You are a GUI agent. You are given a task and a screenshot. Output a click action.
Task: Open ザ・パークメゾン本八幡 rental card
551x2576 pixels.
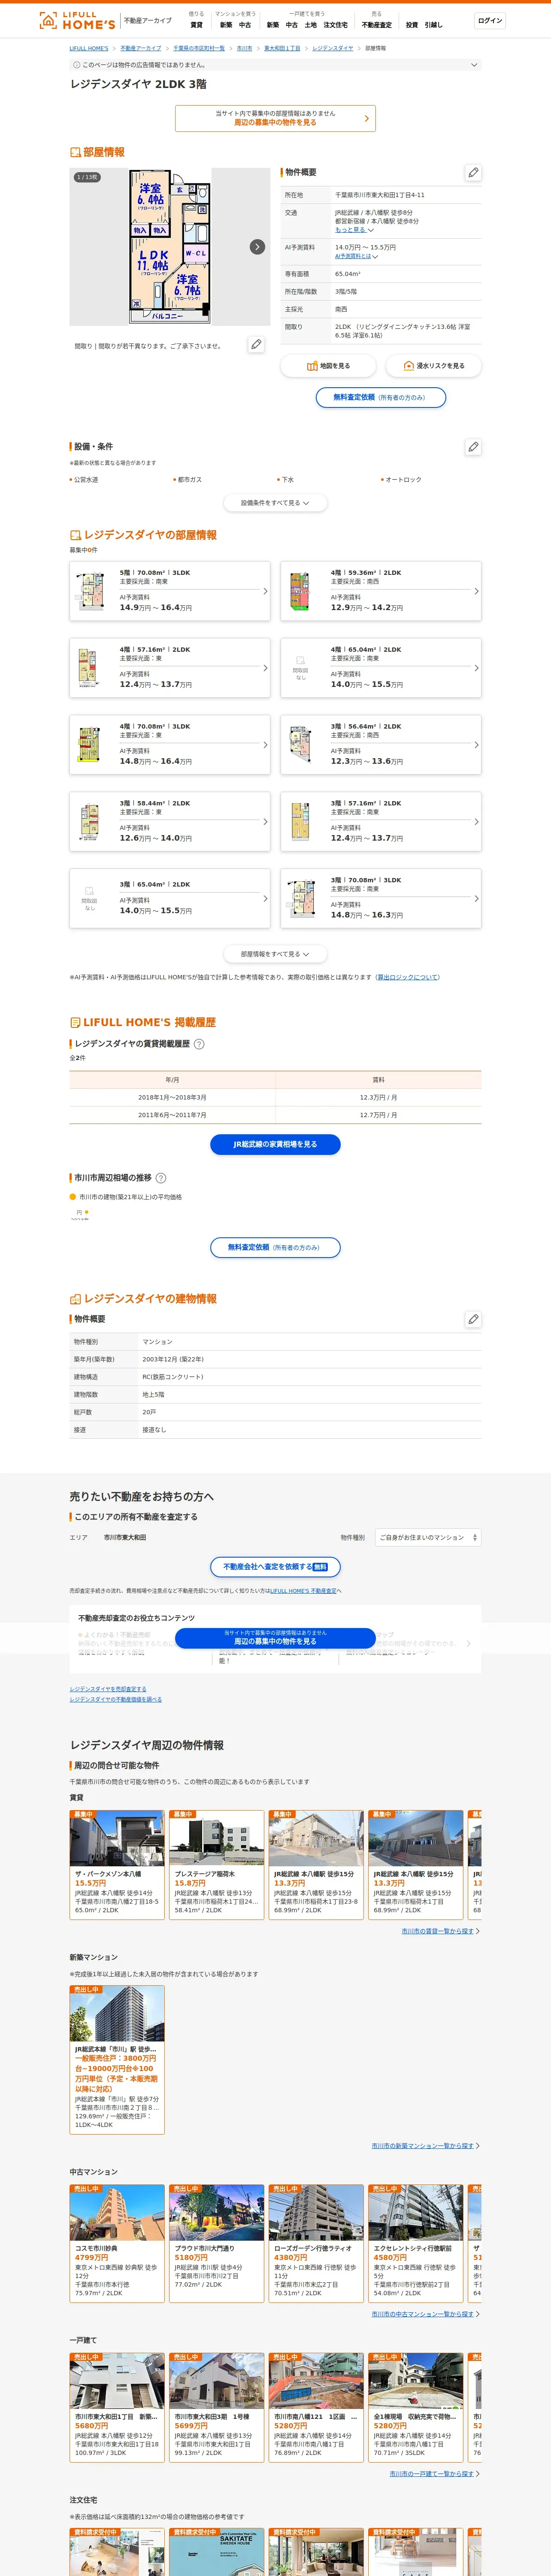point(117,1864)
